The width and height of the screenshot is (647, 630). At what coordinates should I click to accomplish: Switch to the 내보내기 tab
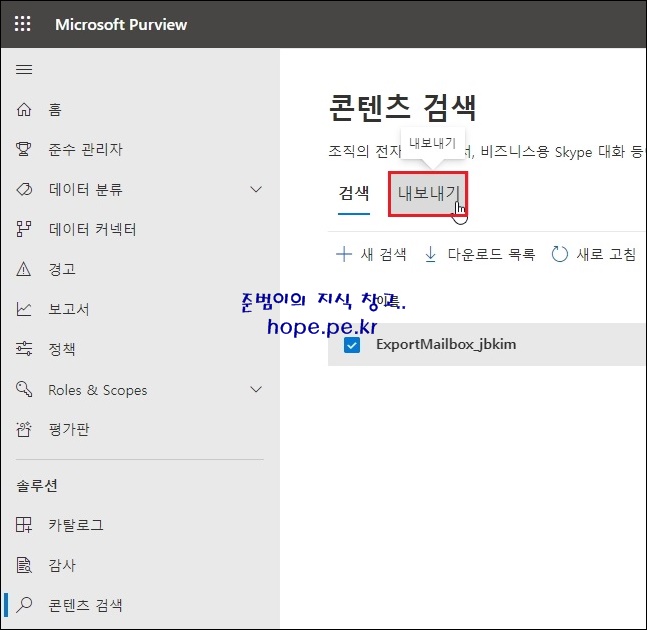point(428,194)
